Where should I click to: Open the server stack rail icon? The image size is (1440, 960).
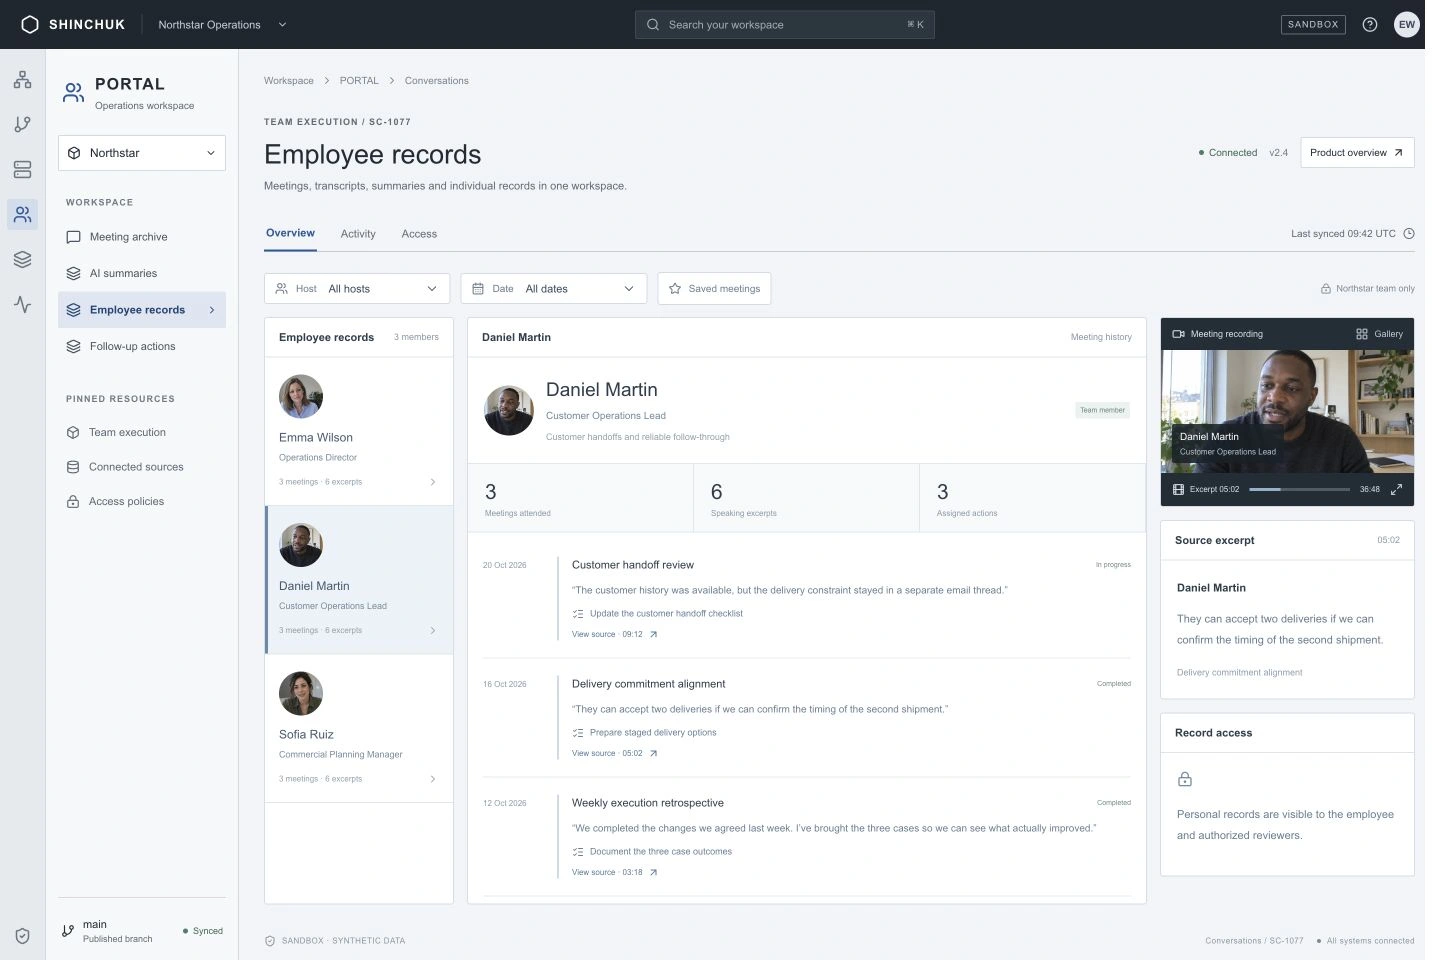(22, 170)
